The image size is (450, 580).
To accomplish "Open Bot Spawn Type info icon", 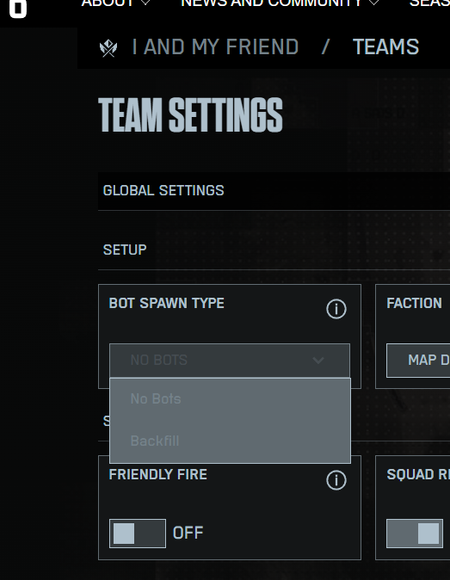I will [x=336, y=309].
